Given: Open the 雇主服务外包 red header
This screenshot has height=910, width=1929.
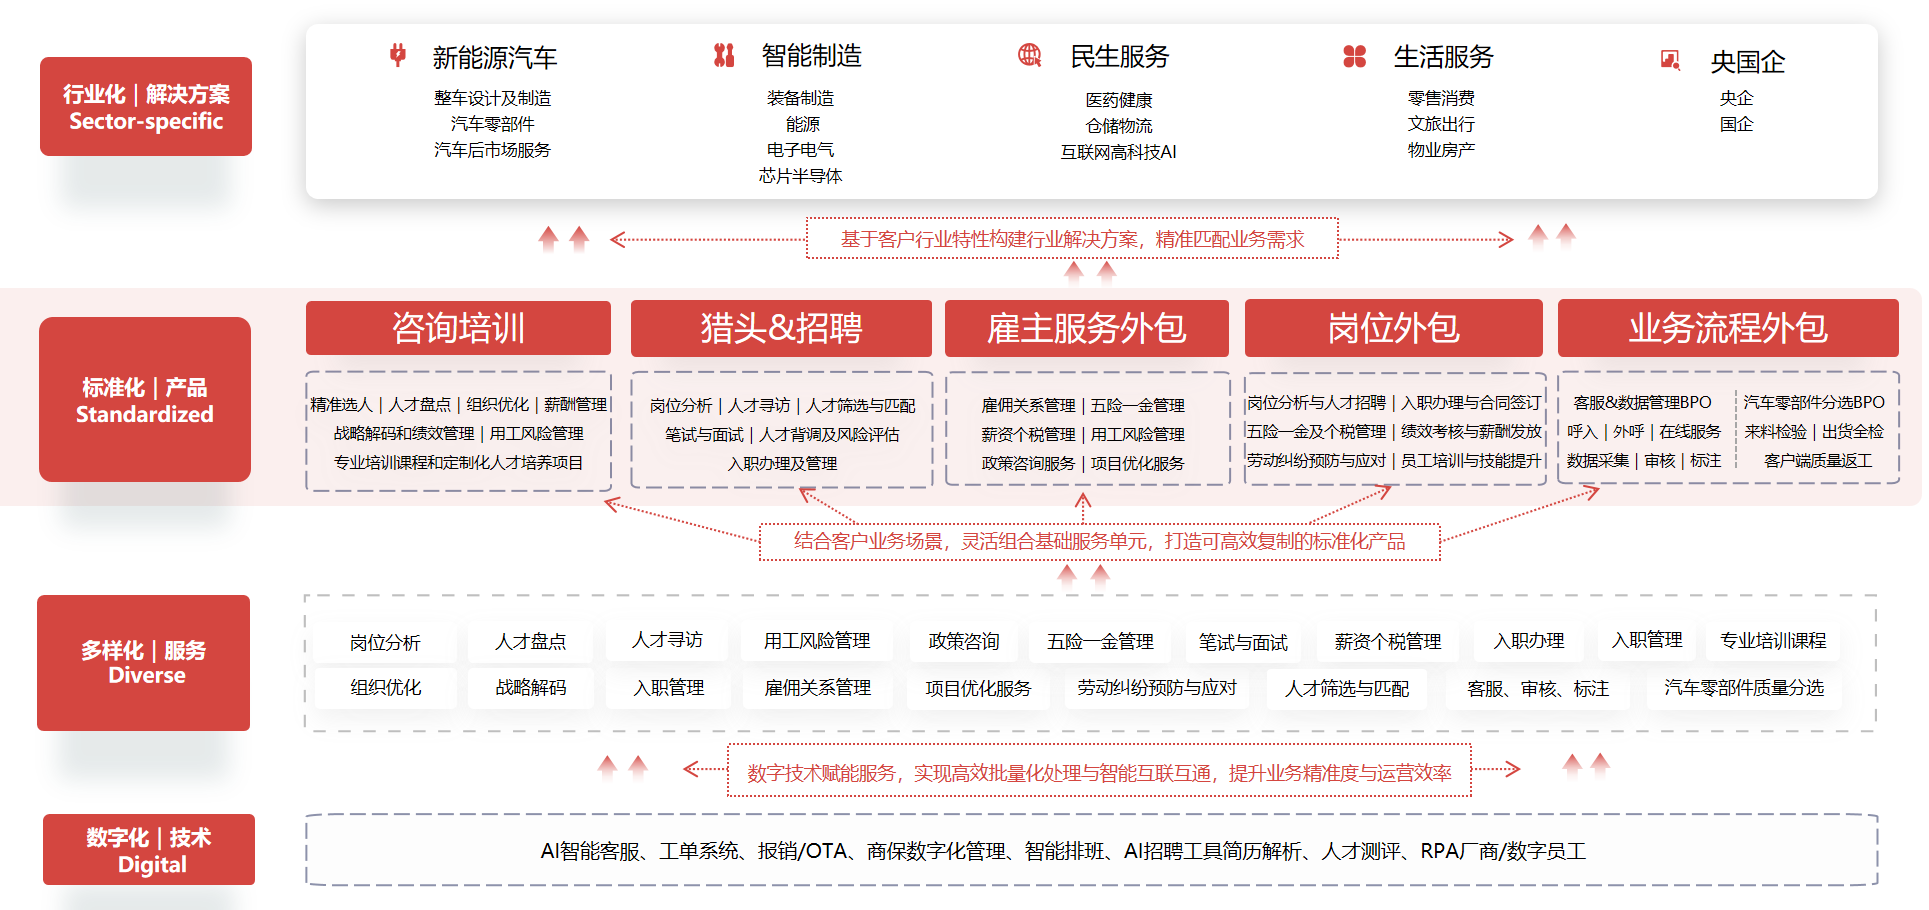Looking at the screenshot, I should pos(1087,328).
